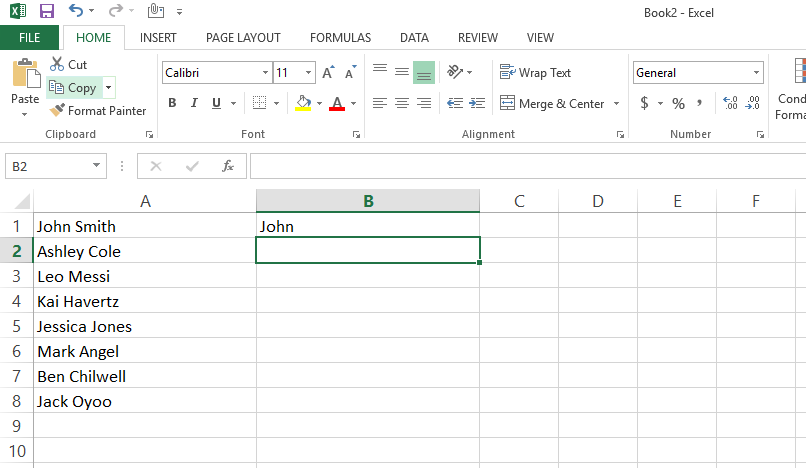Open the FILE tab
Image resolution: width=806 pixels, height=468 pixels.
click(29, 38)
